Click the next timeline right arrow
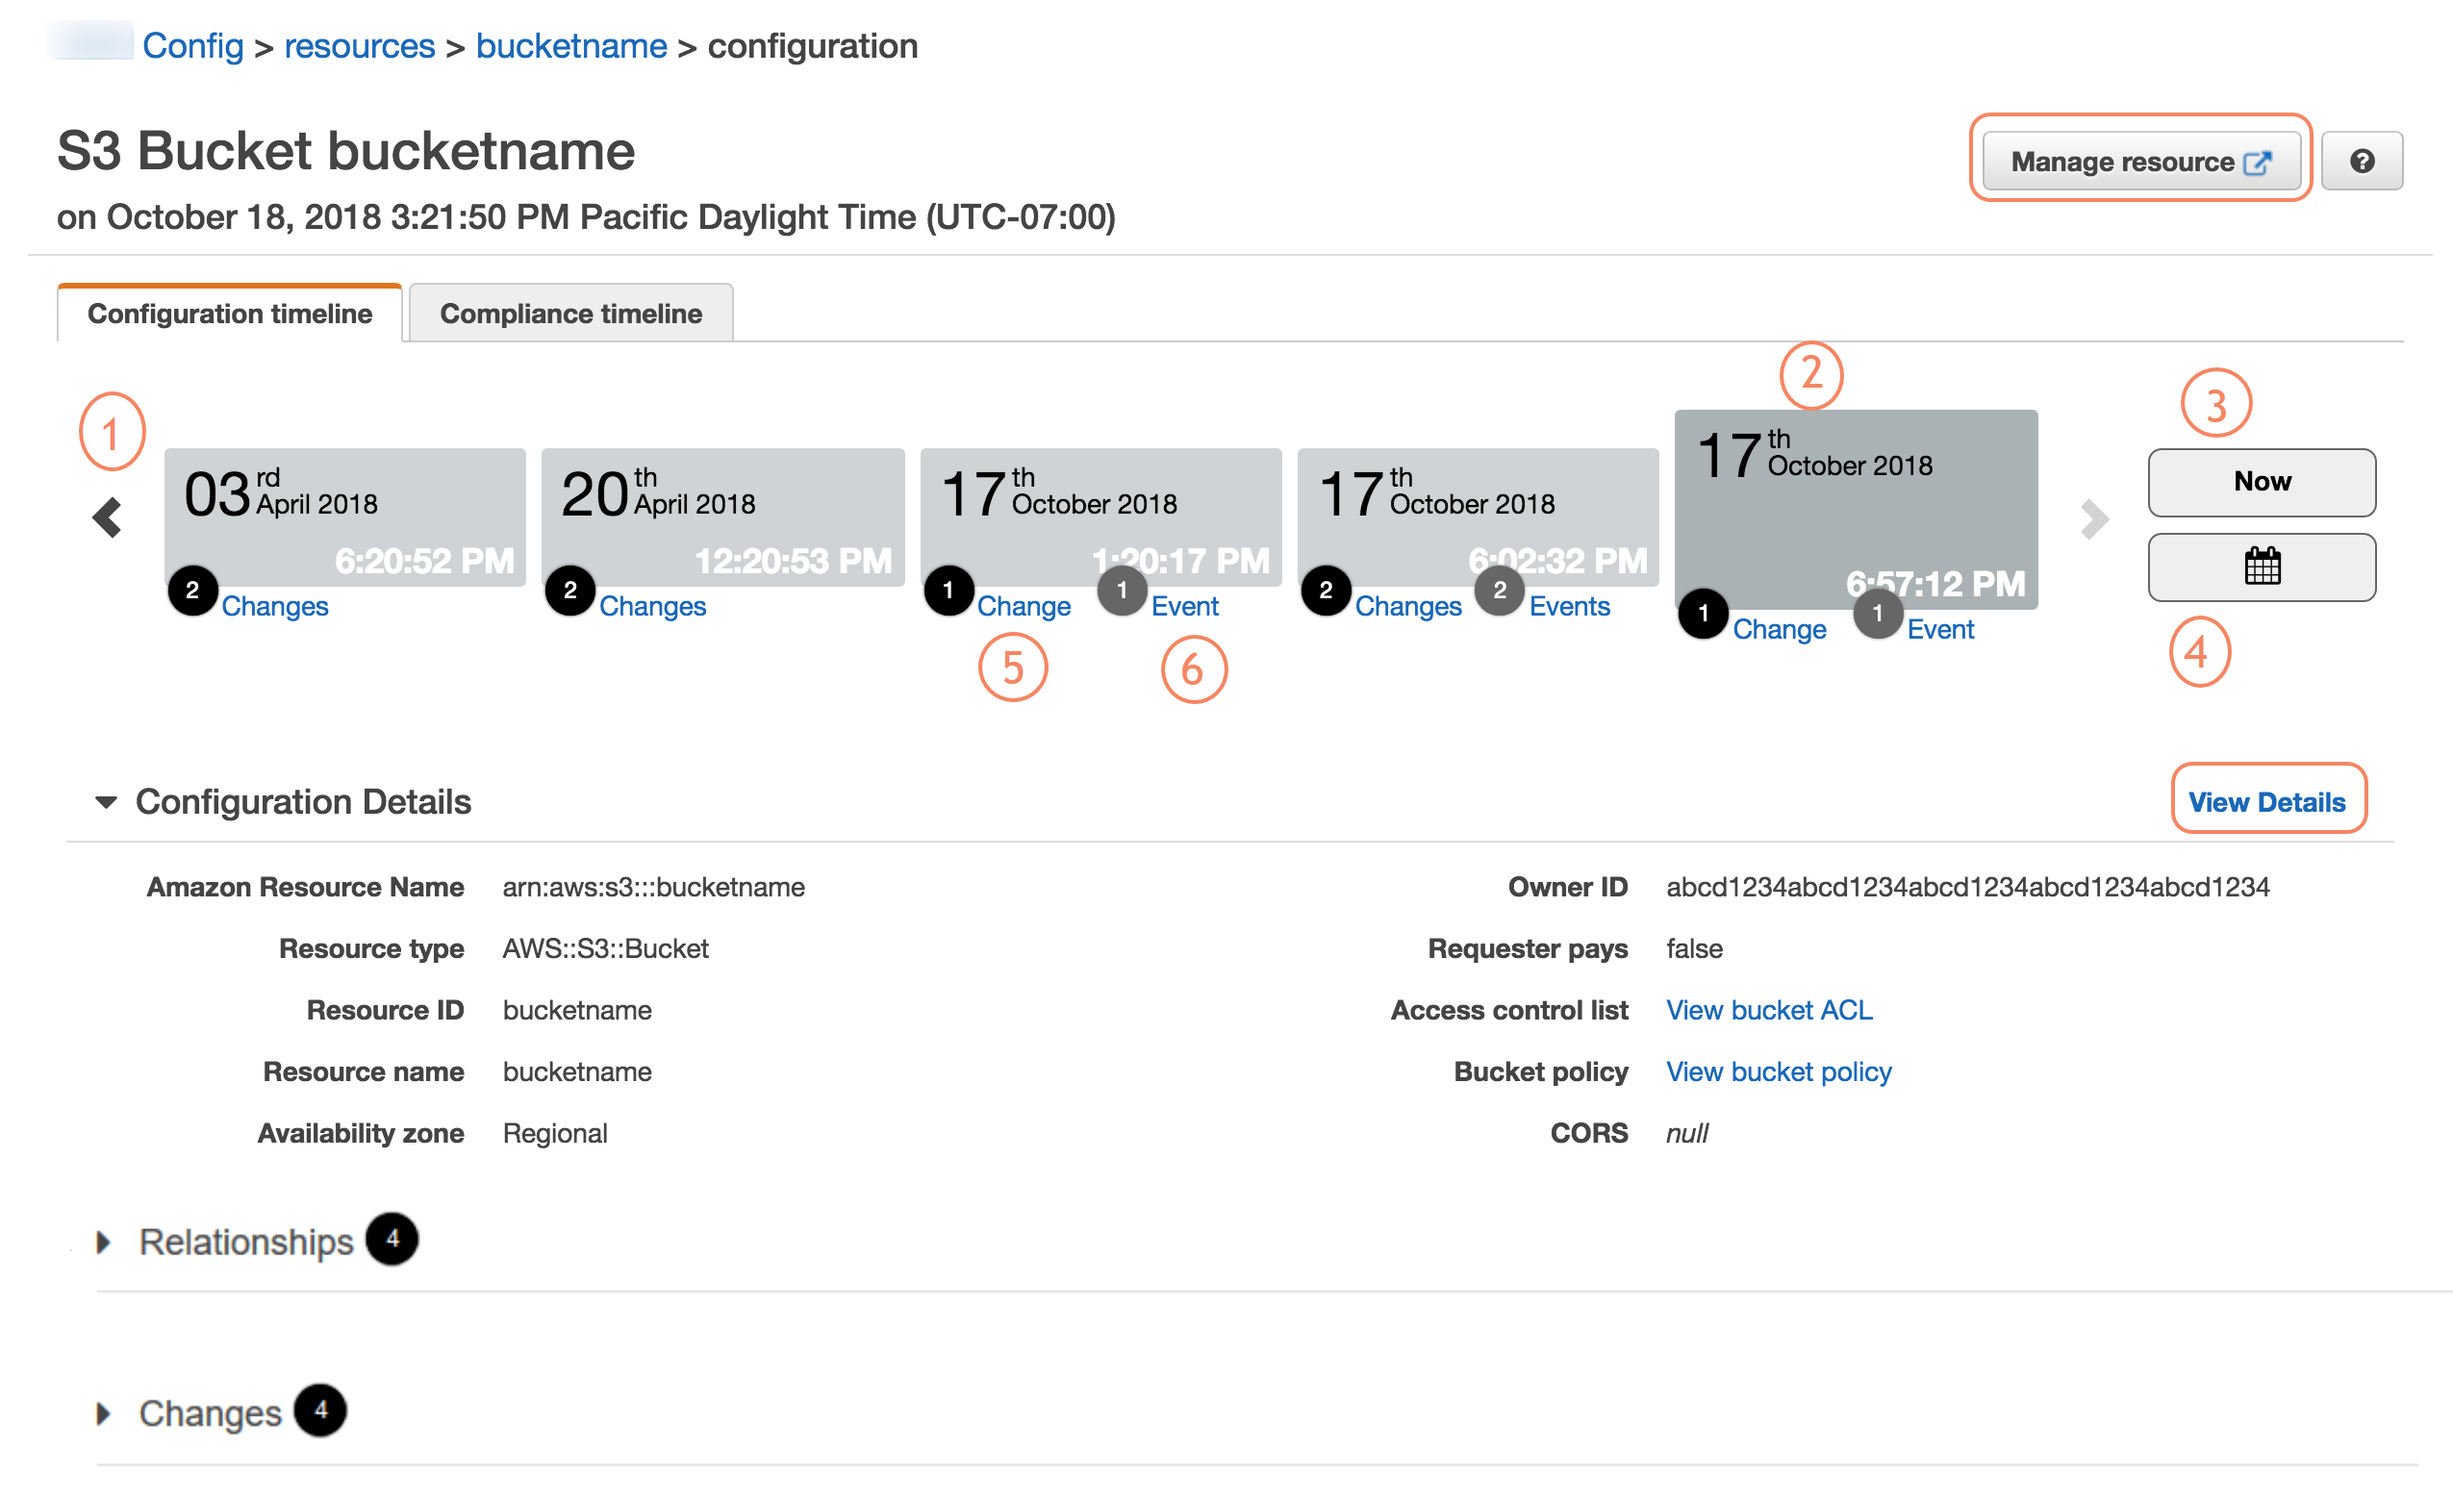Screen dimensions: 2453x1512 pyautogui.click(x=2094, y=519)
